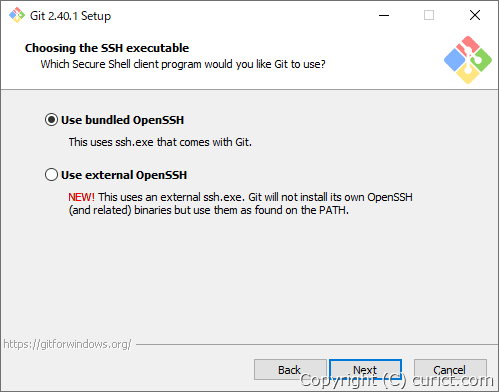
Task: Click the "Git 2.40.1 Setup" title text
Action: [x=70, y=16]
